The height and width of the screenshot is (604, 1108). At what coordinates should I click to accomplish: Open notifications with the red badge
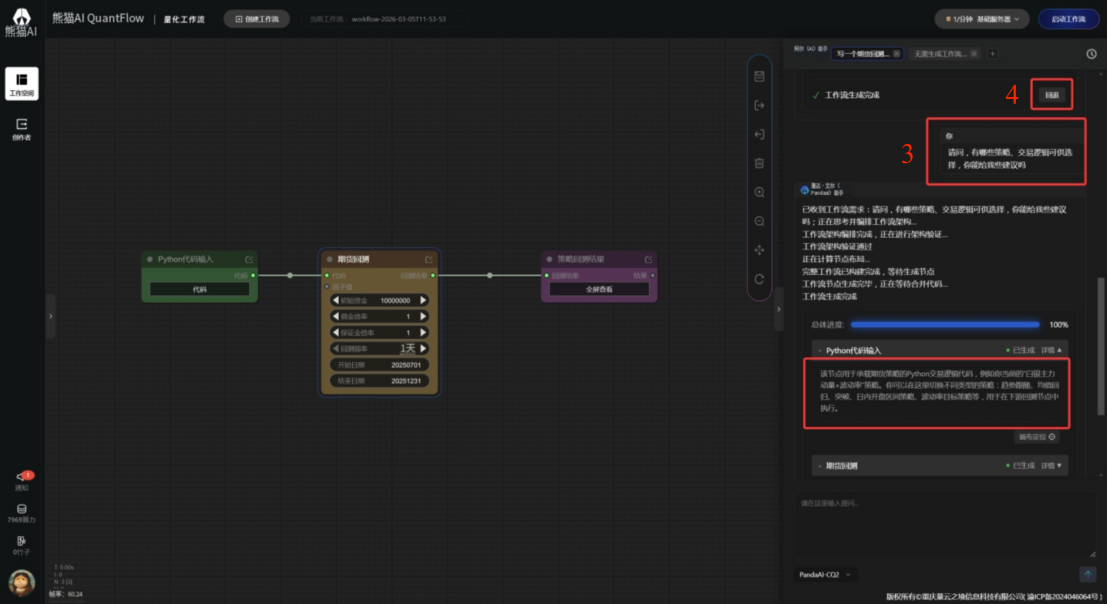[23, 480]
